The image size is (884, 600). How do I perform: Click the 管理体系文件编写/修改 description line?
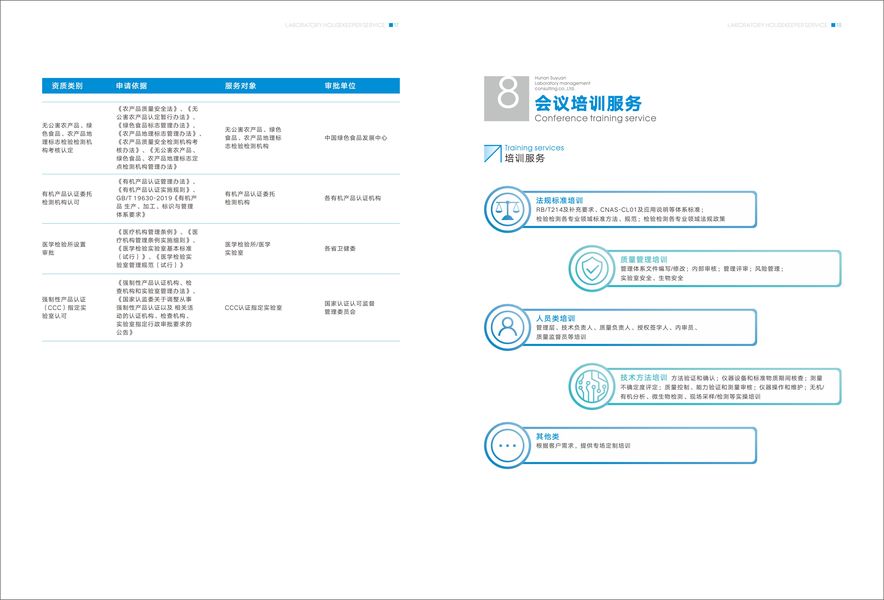pyautogui.click(x=702, y=269)
